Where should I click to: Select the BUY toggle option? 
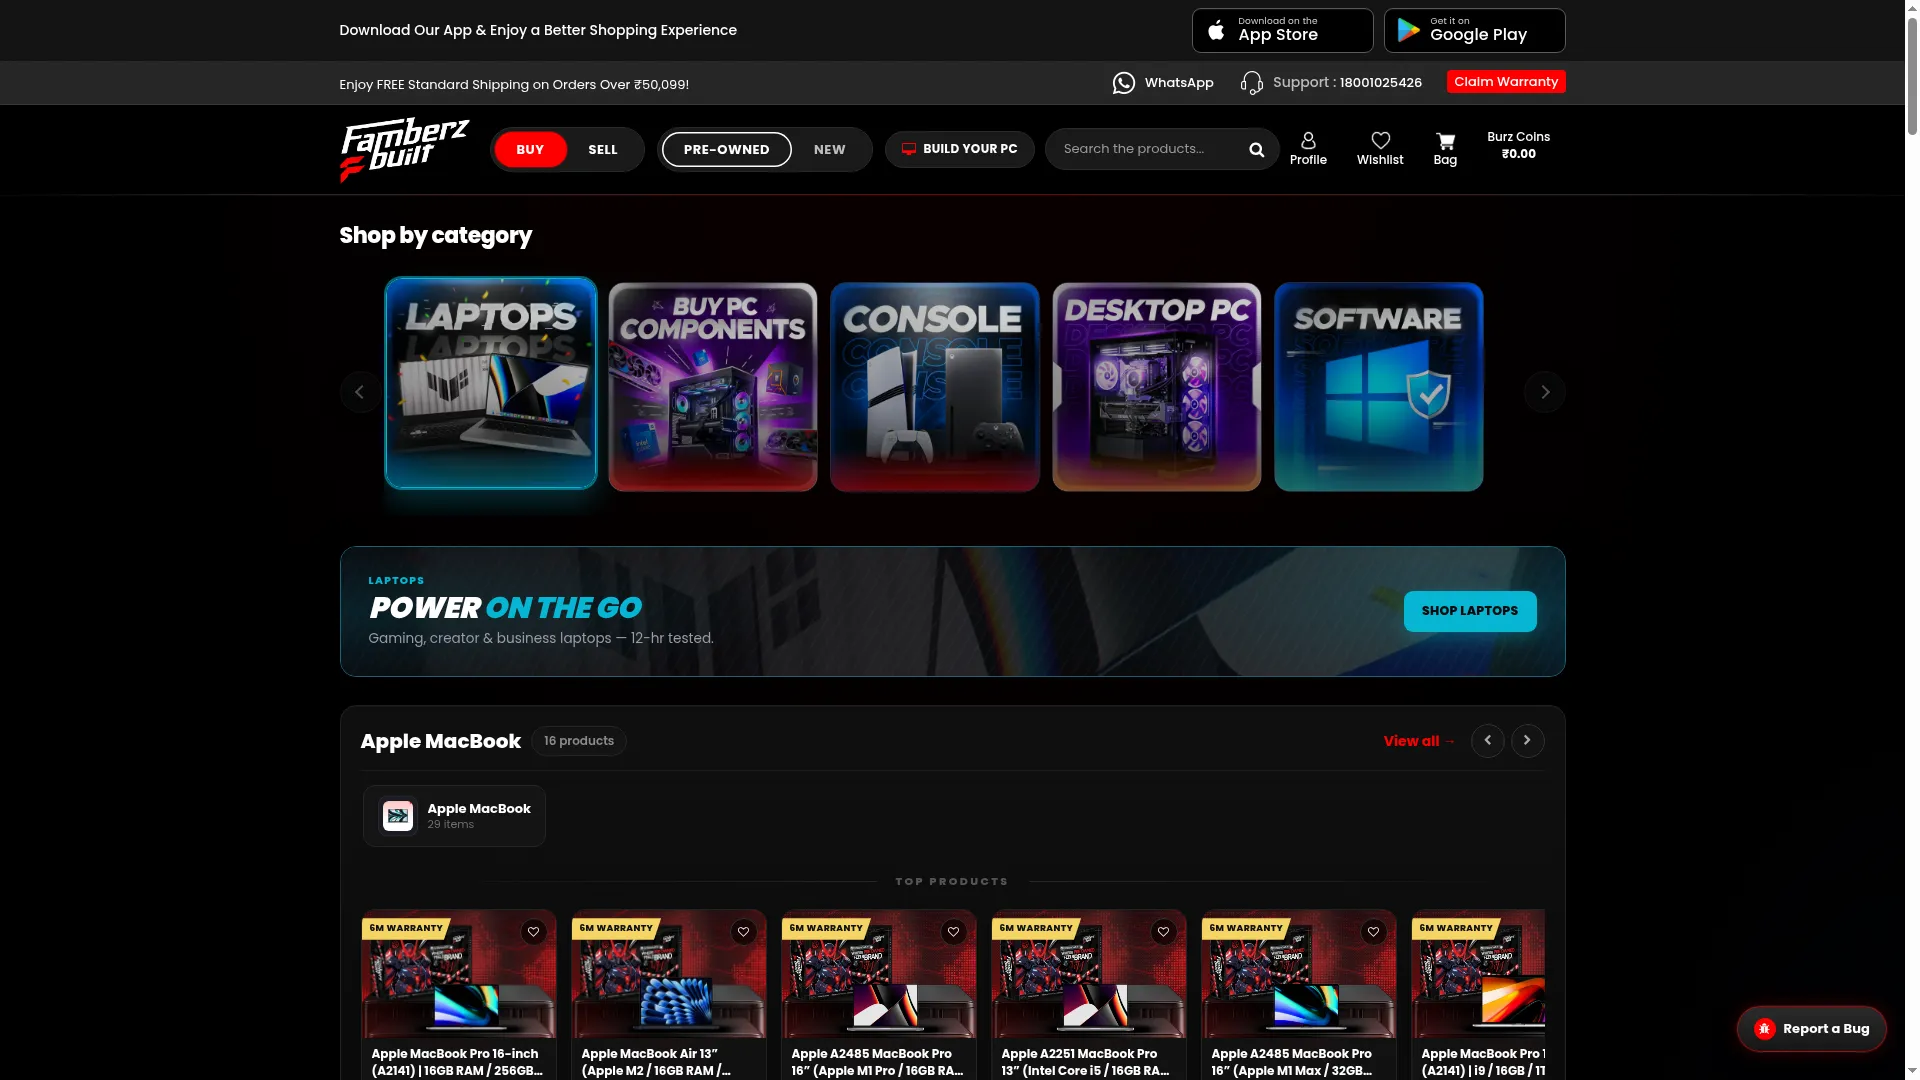tap(530, 150)
